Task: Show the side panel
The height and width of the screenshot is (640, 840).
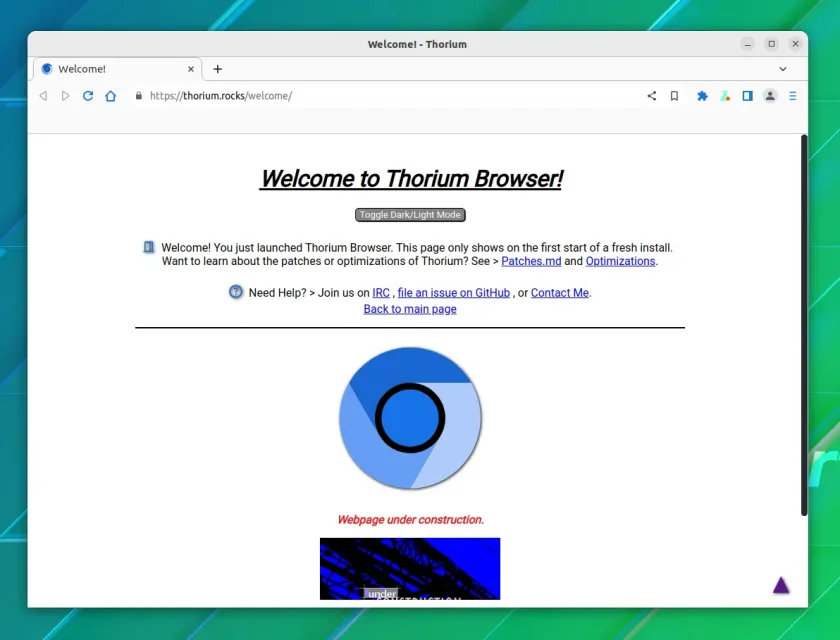Action: (x=747, y=96)
